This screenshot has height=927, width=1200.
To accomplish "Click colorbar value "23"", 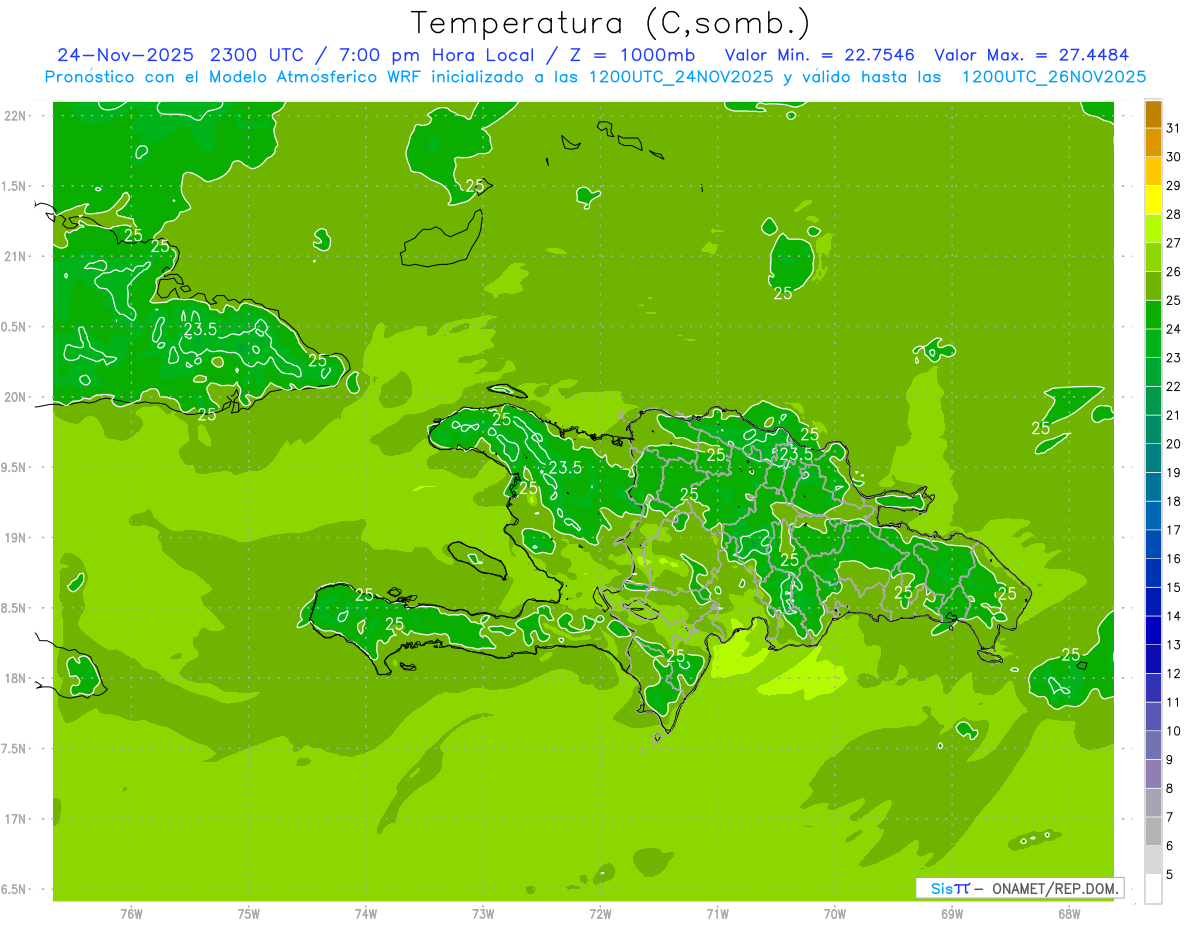I will point(1173,358).
